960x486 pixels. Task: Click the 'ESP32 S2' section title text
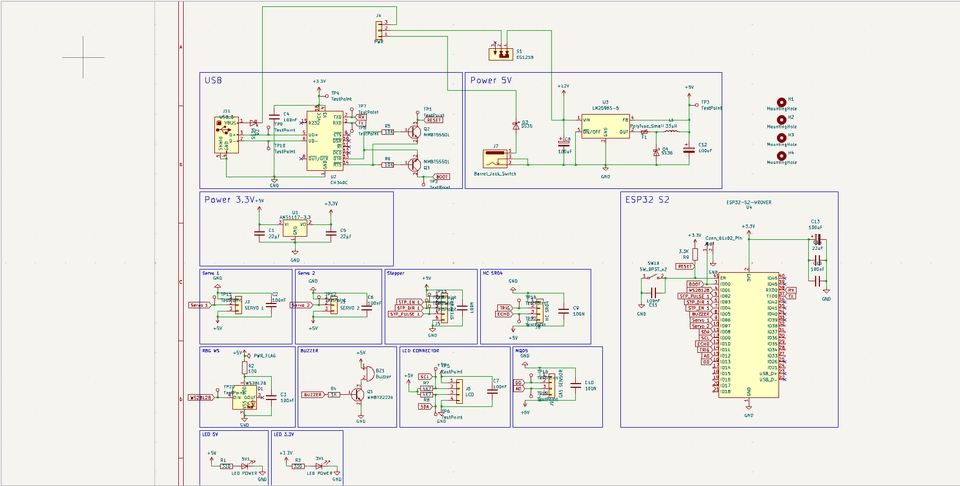[647, 199]
